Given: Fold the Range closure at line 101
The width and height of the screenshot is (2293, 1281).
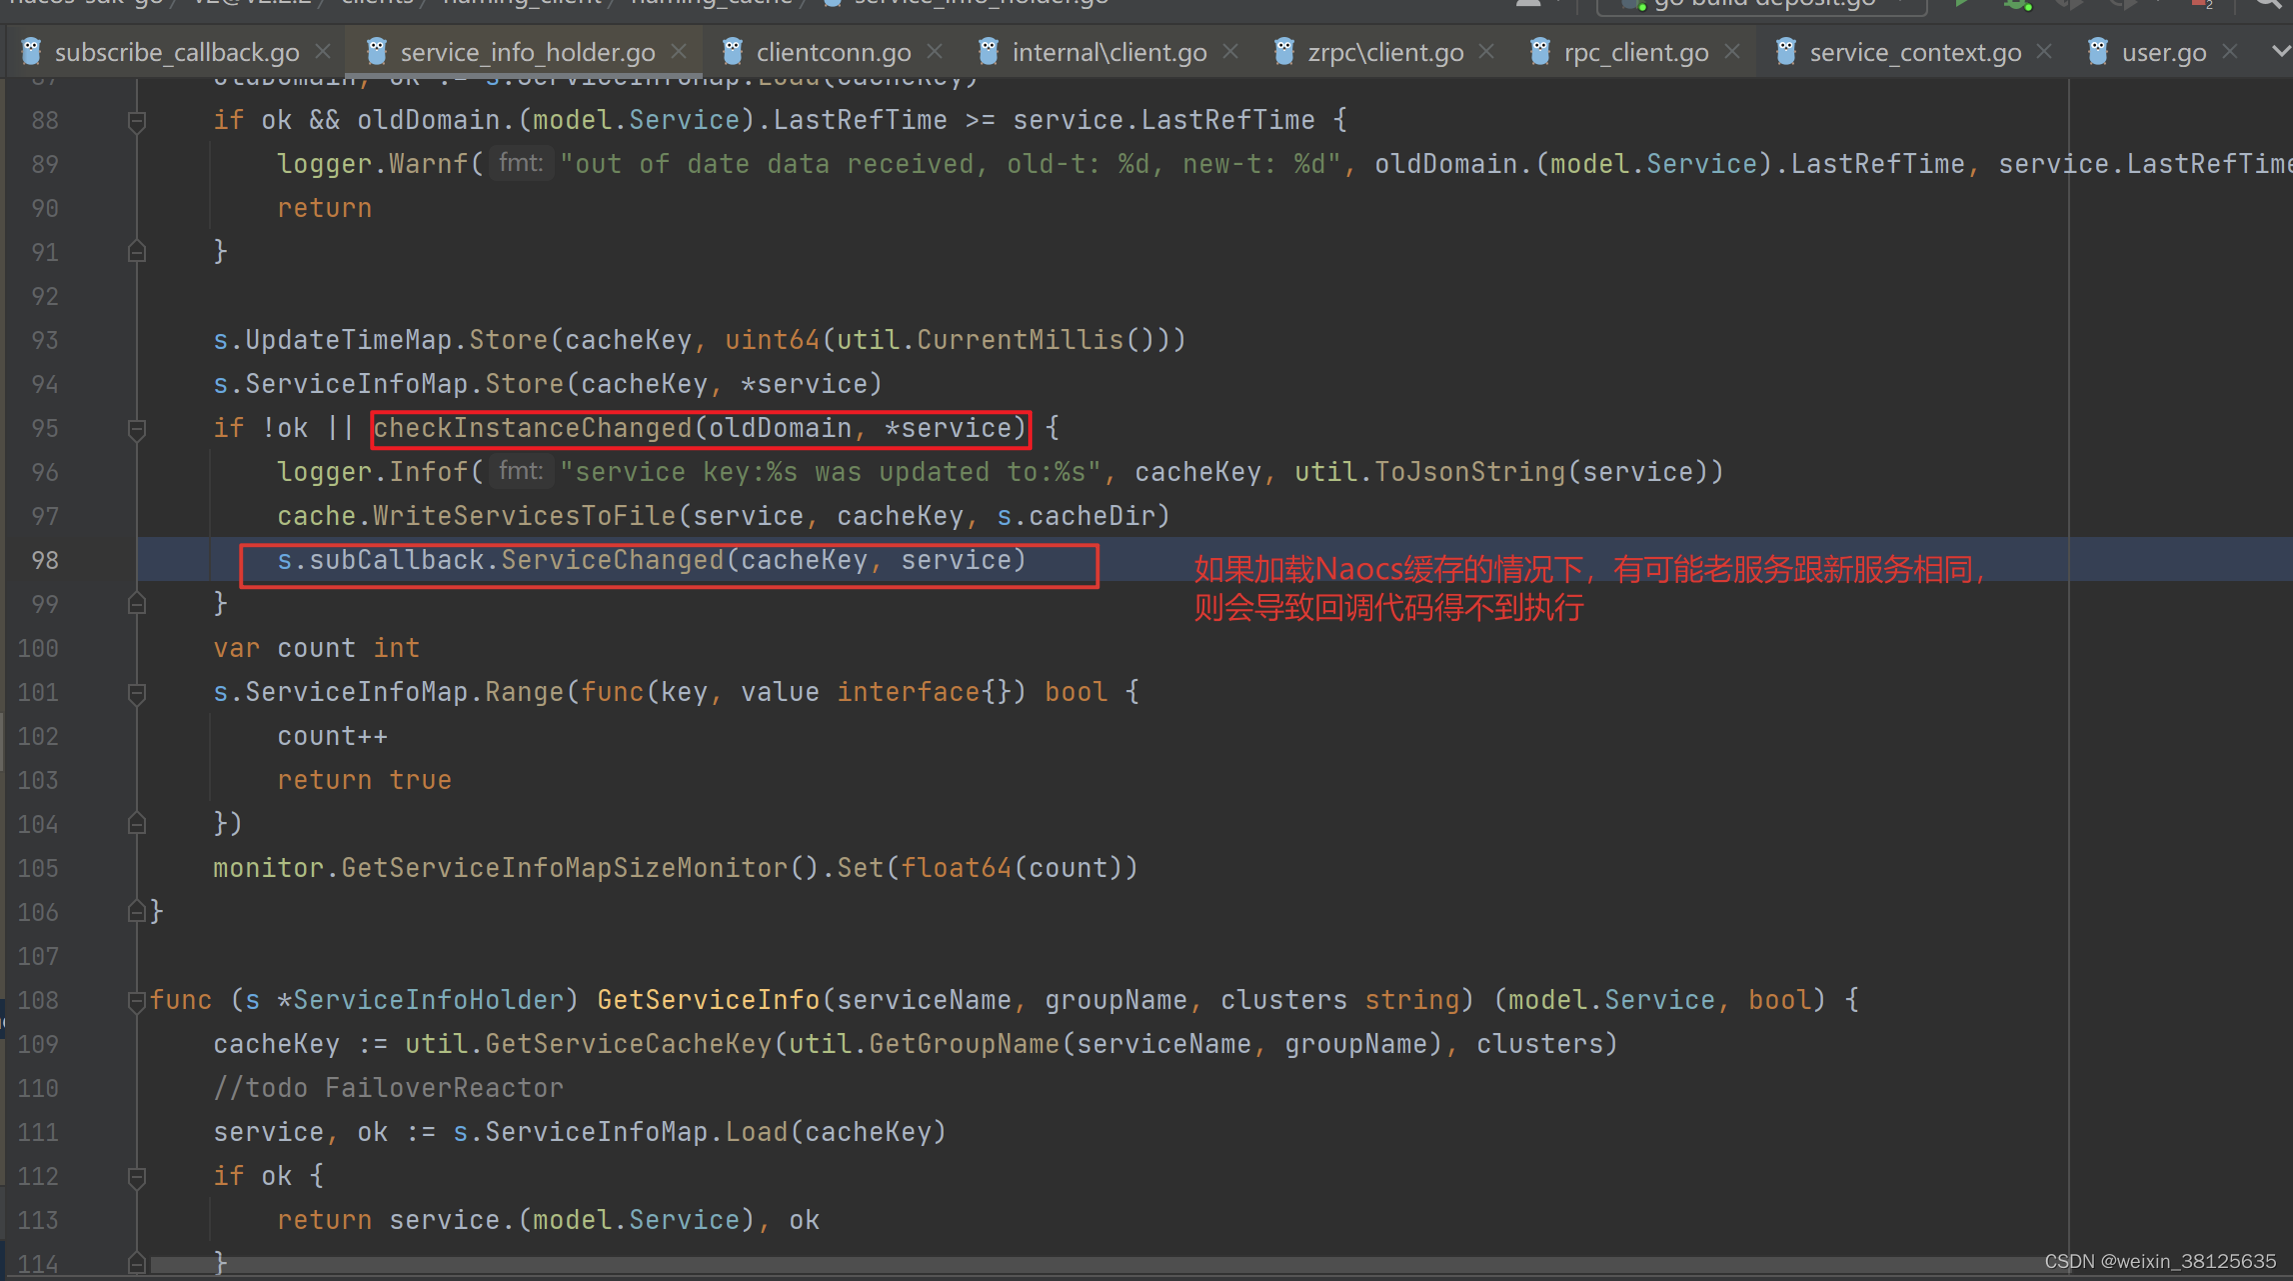Looking at the screenshot, I should tap(137, 693).
